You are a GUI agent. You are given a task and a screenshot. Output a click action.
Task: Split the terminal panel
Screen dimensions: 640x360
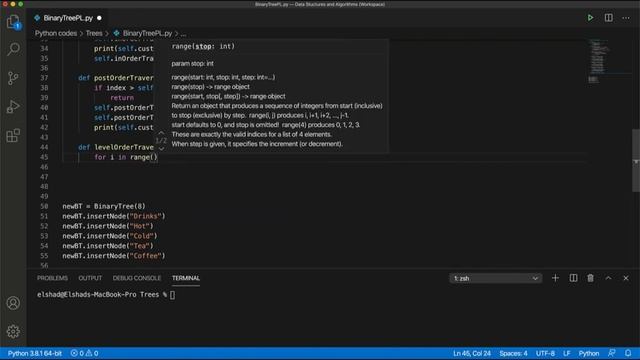(x=573, y=278)
